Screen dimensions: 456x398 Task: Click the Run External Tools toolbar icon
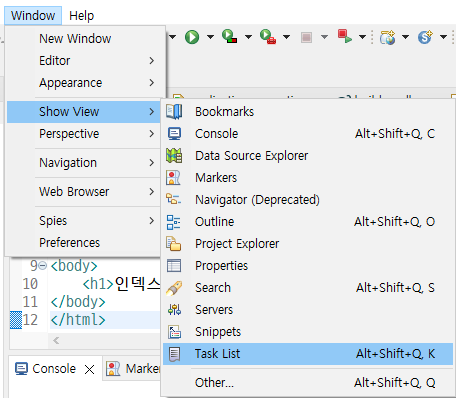pyautogui.click(x=268, y=36)
